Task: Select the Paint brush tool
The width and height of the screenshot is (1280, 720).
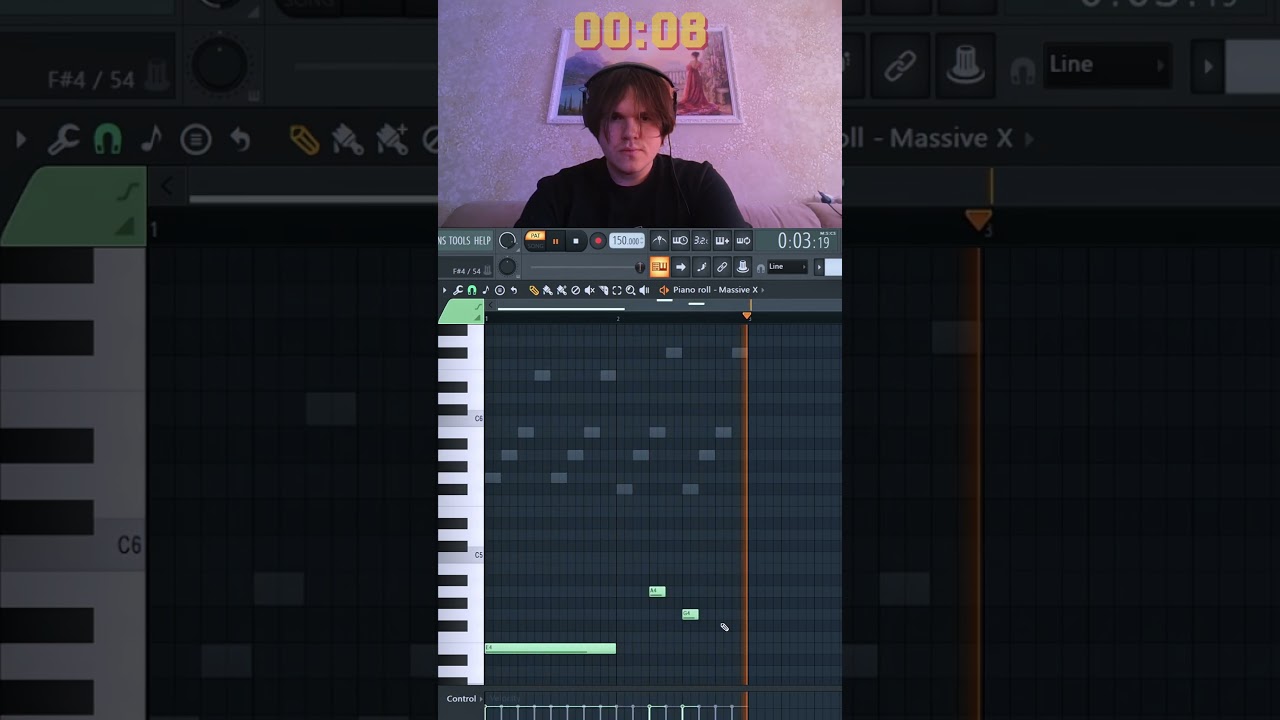Action: pos(548,290)
